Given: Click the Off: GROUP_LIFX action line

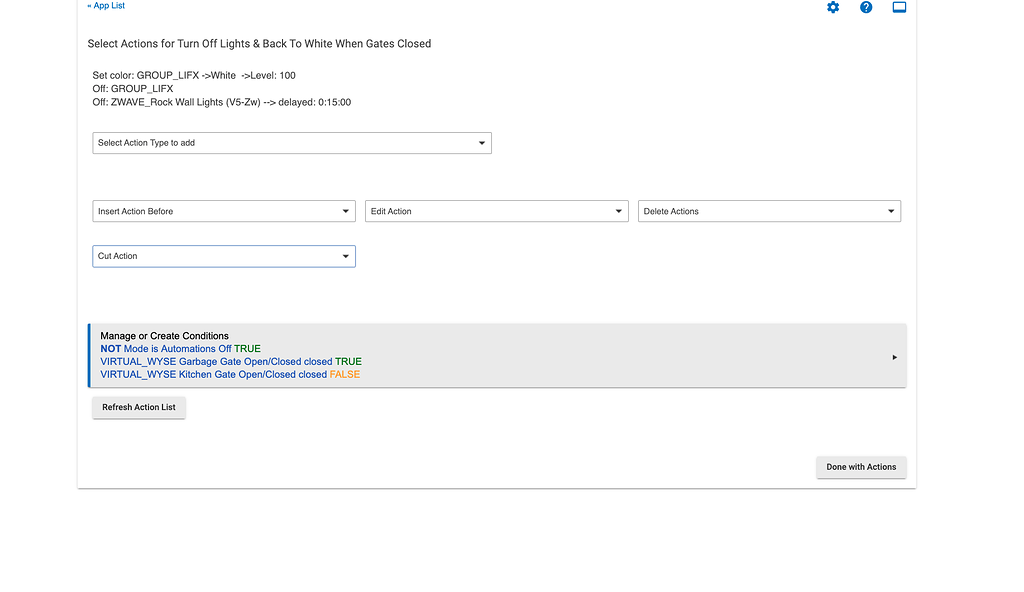Looking at the screenshot, I should point(133,89).
